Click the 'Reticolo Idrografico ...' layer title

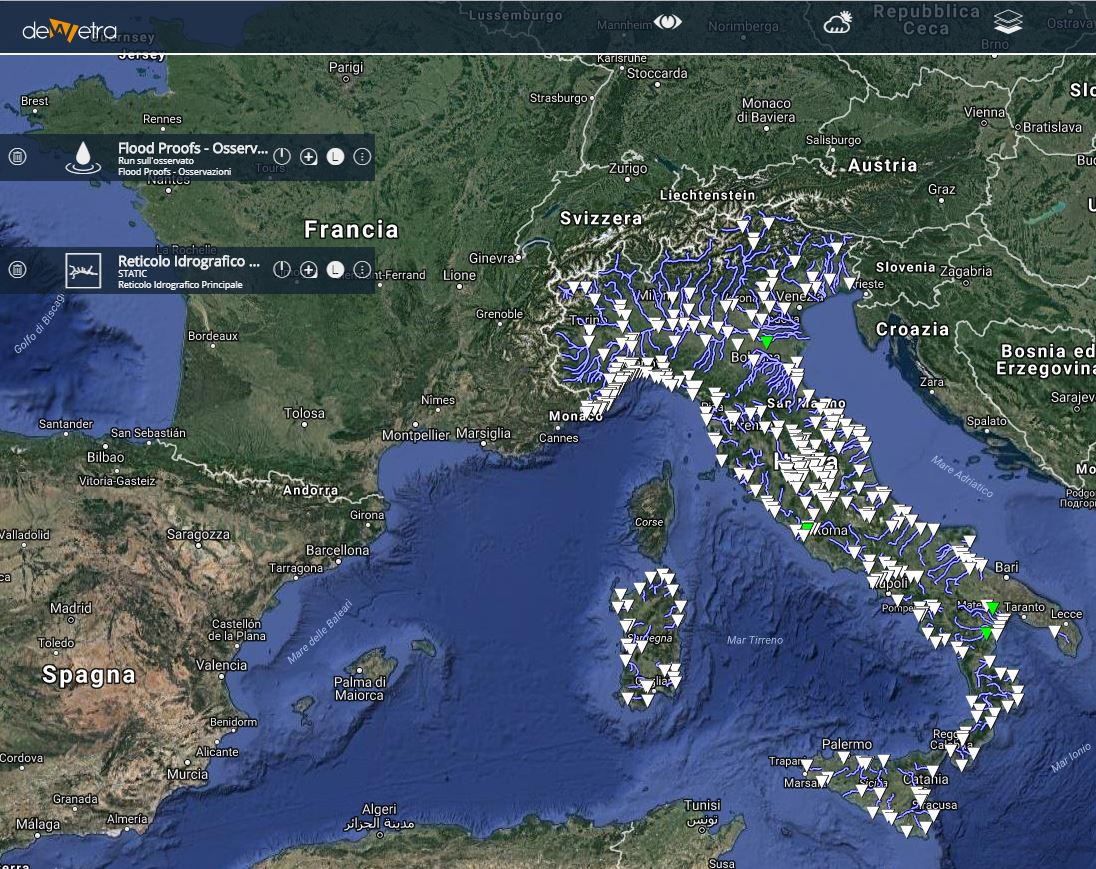pyautogui.click(x=189, y=261)
